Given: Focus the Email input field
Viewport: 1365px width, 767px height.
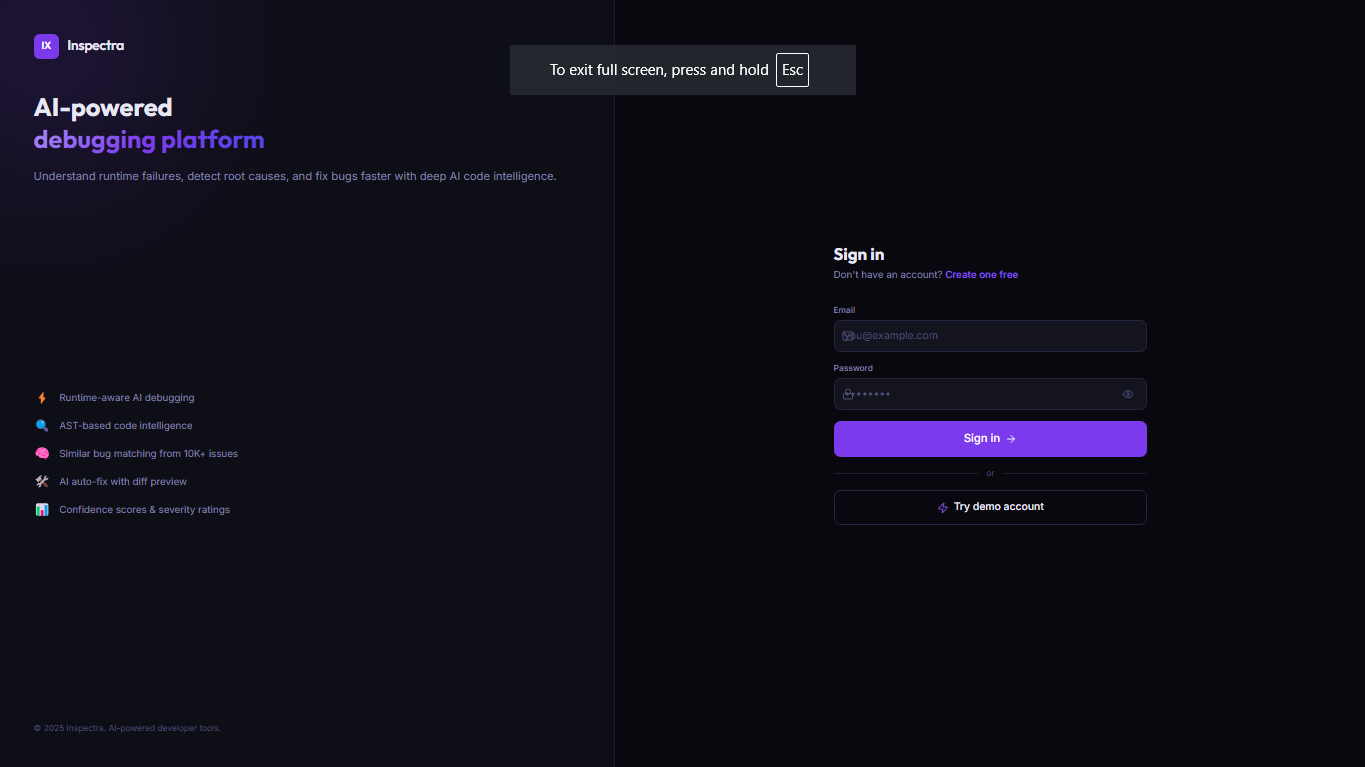Looking at the screenshot, I should (990, 336).
